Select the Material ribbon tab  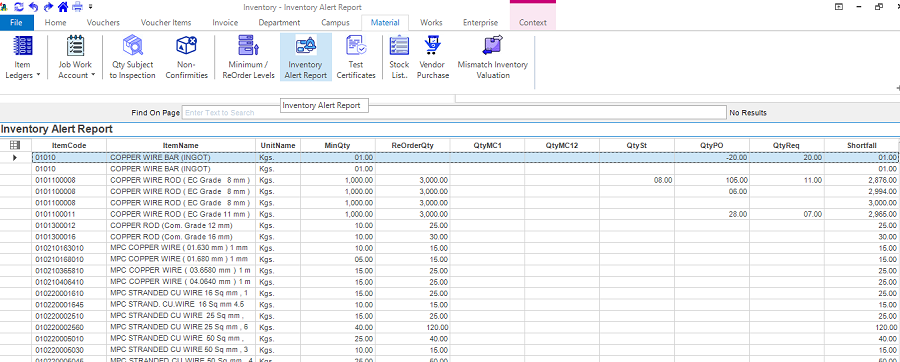pos(385,22)
